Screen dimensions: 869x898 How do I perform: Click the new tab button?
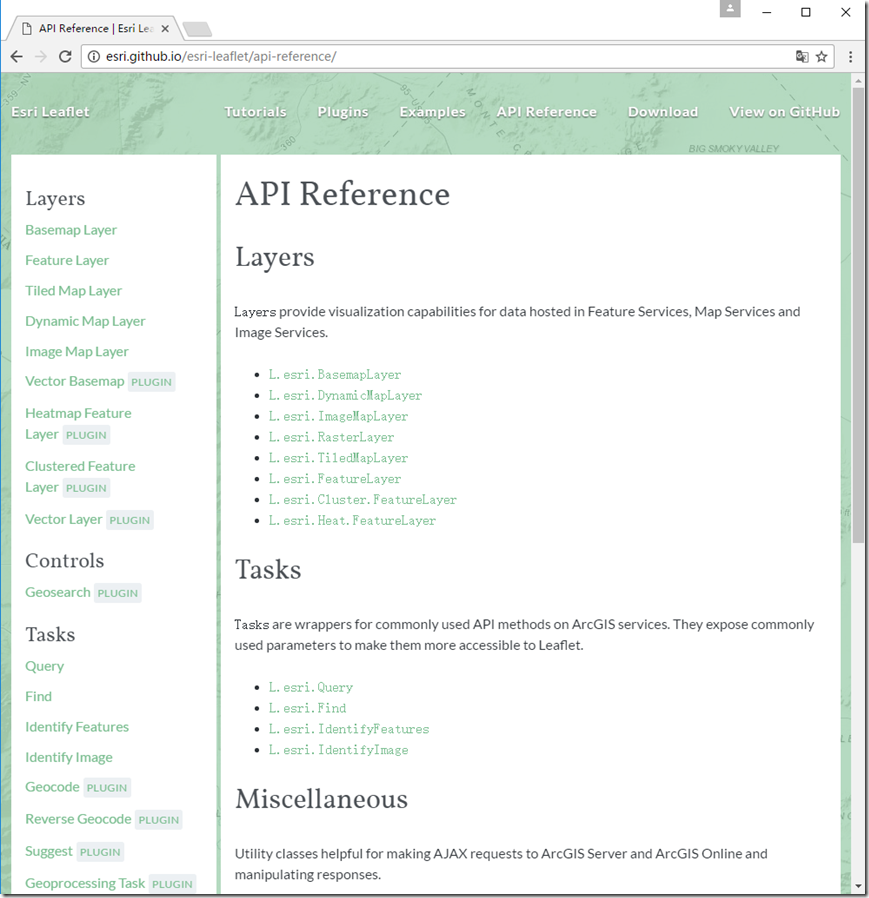(x=198, y=29)
